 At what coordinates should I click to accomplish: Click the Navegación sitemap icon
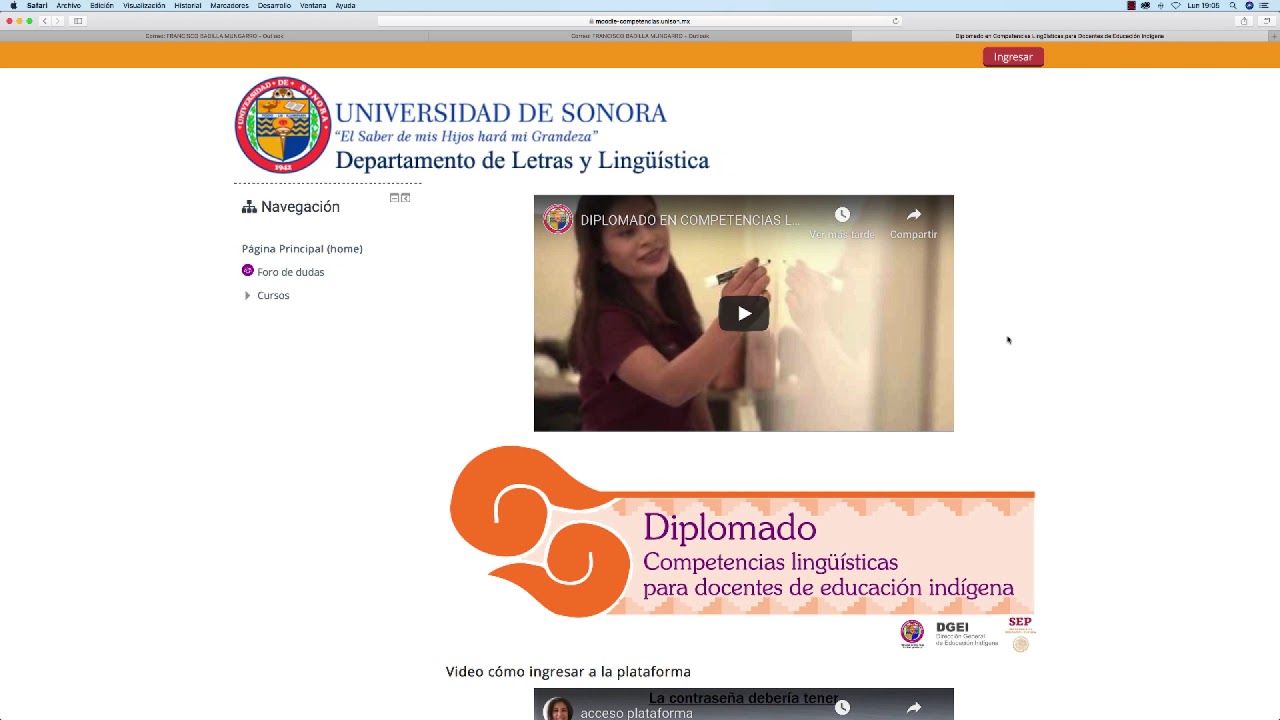tap(249, 207)
